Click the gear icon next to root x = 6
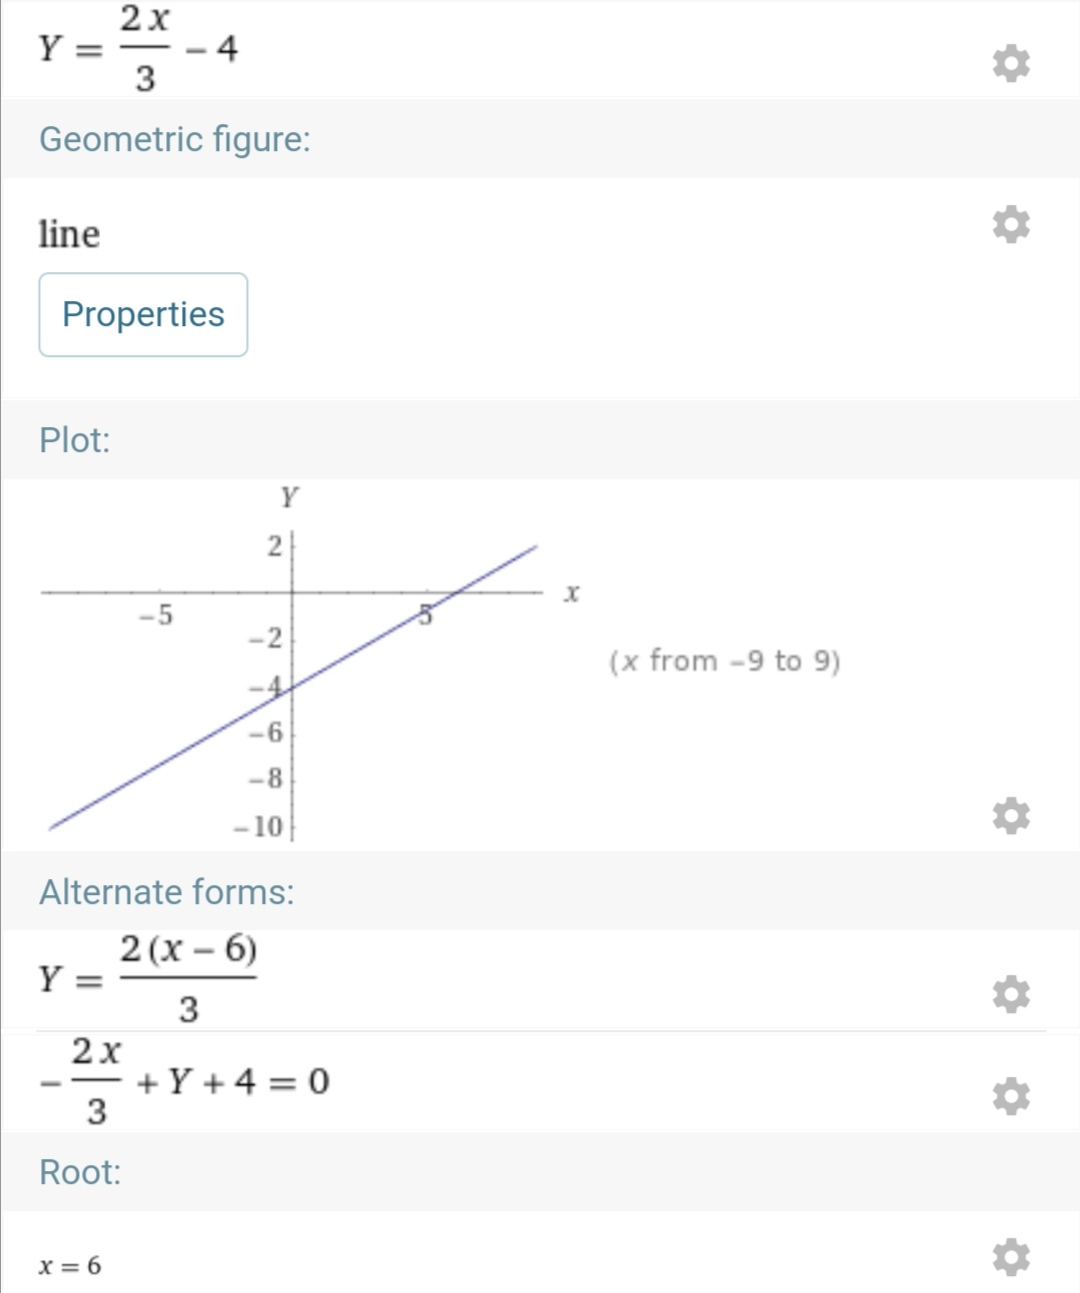 [1010, 1257]
